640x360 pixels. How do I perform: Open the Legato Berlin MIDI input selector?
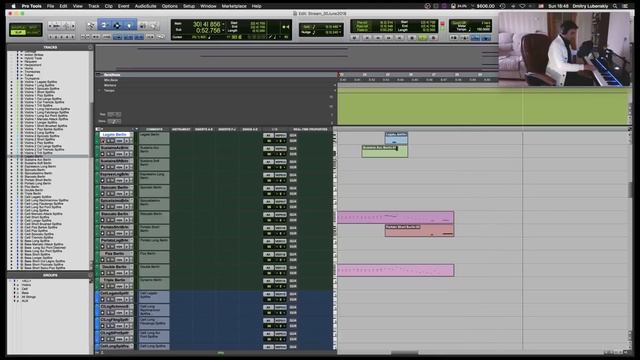268,135
